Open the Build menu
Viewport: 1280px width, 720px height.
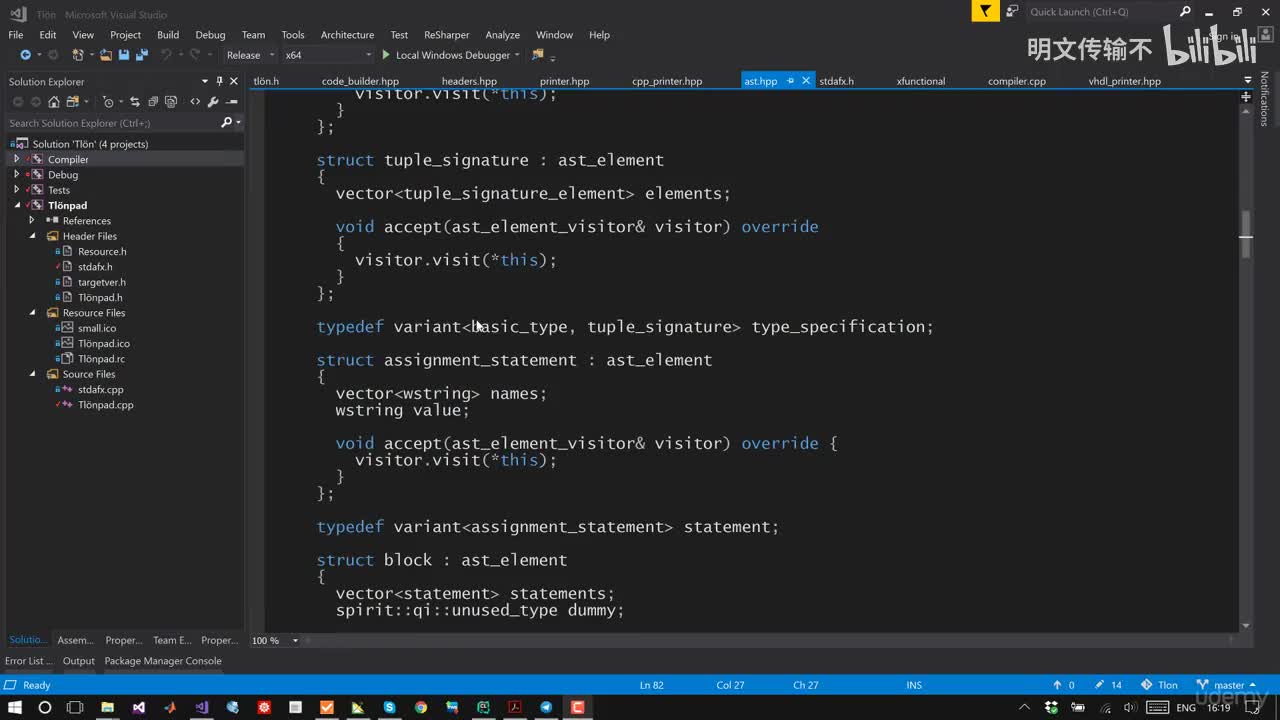click(x=168, y=34)
